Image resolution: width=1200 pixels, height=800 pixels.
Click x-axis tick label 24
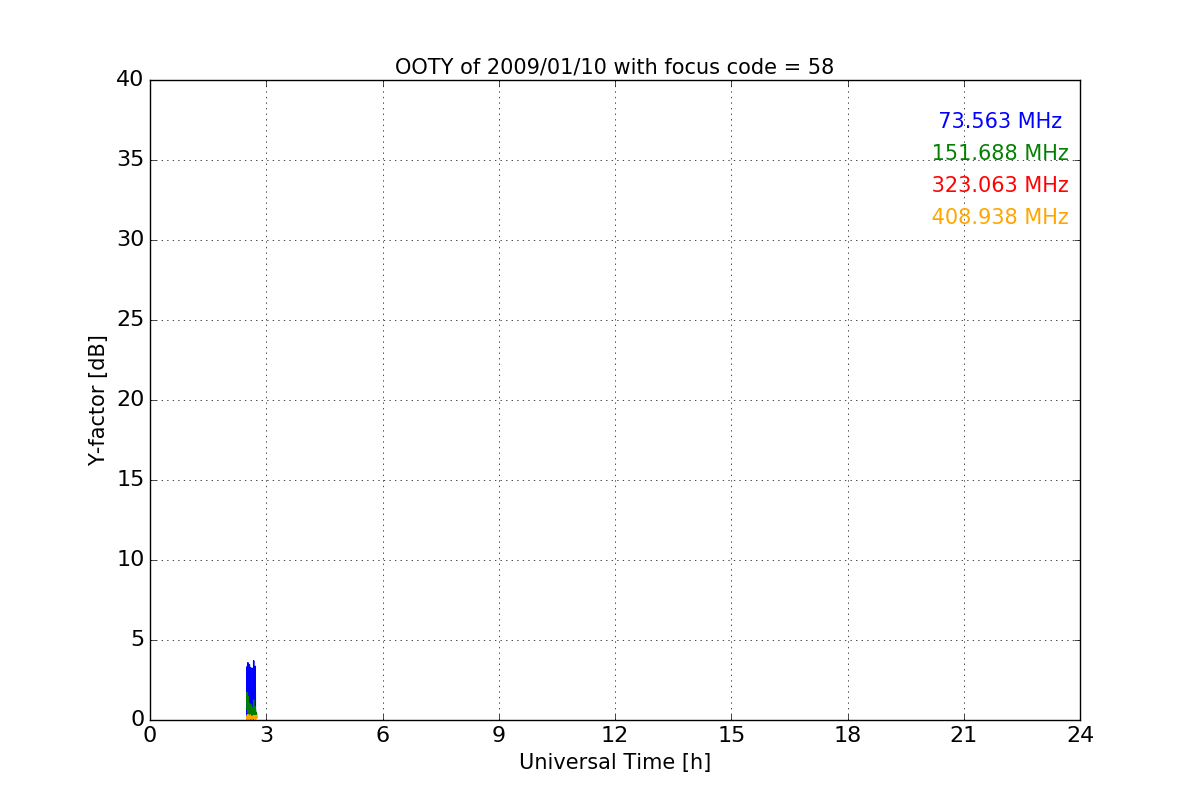tap(1080, 735)
